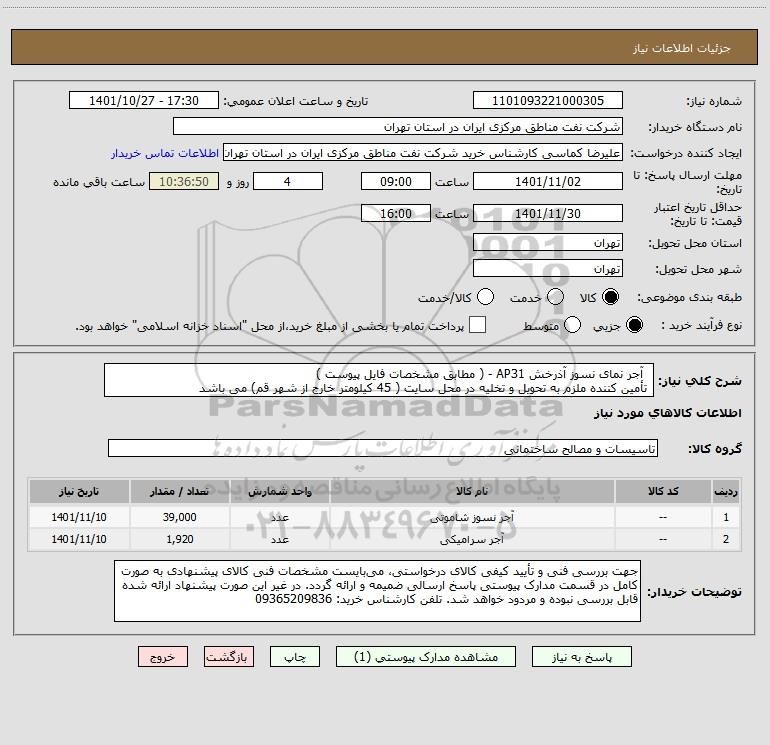
Task: Click the چاپ print button
Action: 295,657
